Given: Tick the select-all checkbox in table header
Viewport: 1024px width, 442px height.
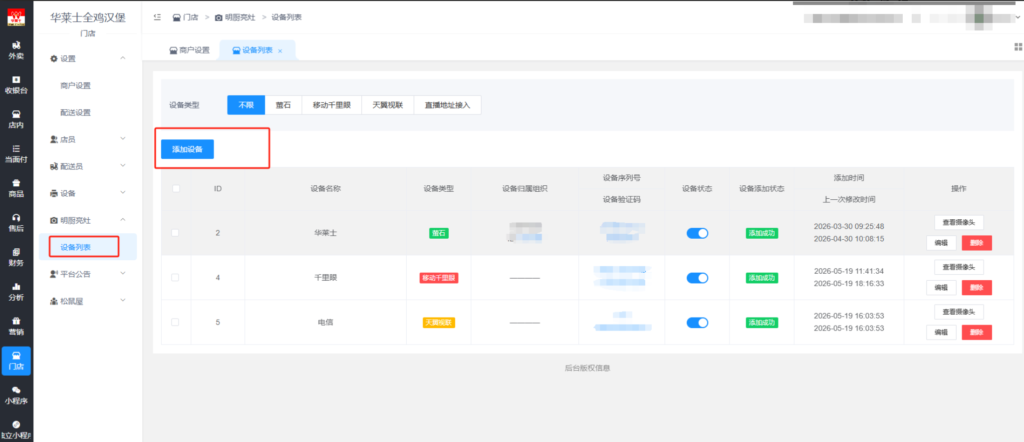Looking at the screenshot, I should pos(175,189).
